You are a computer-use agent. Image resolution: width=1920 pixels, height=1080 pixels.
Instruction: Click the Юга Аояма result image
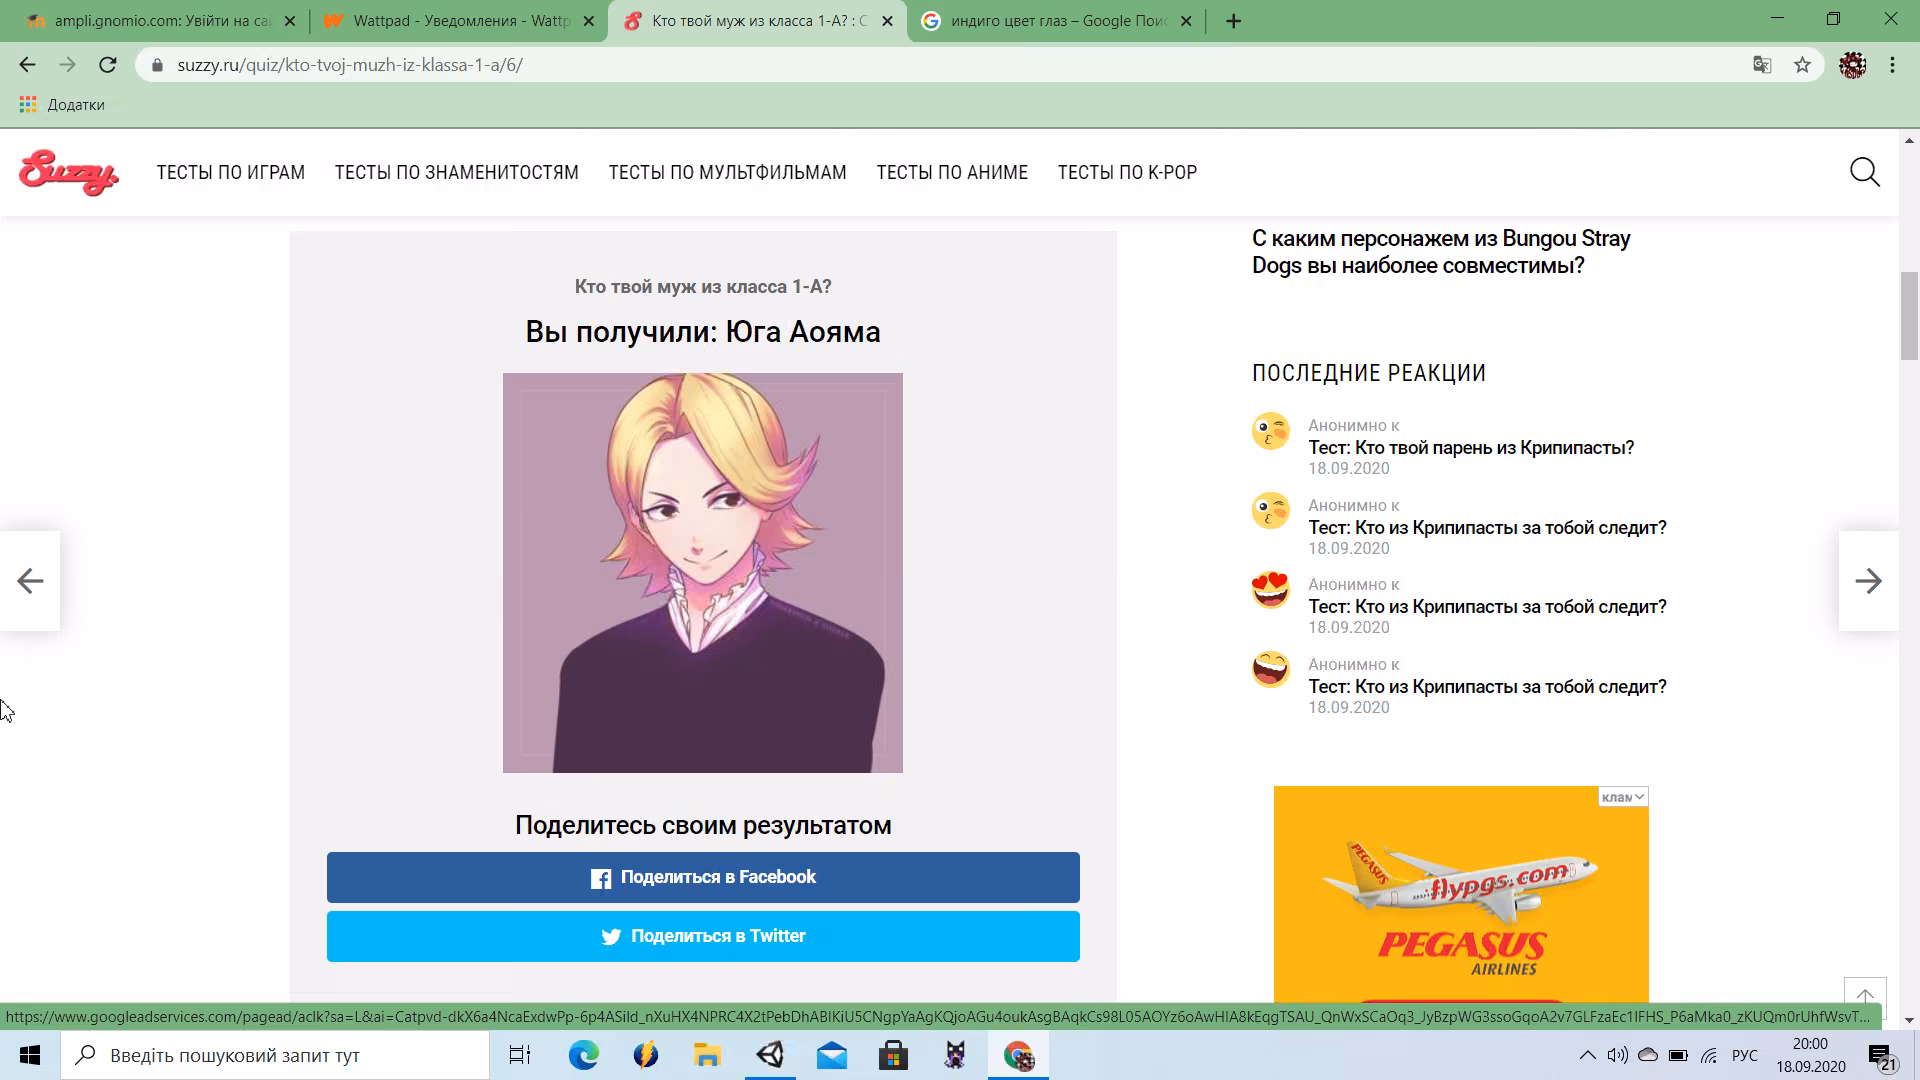click(x=703, y=573)
